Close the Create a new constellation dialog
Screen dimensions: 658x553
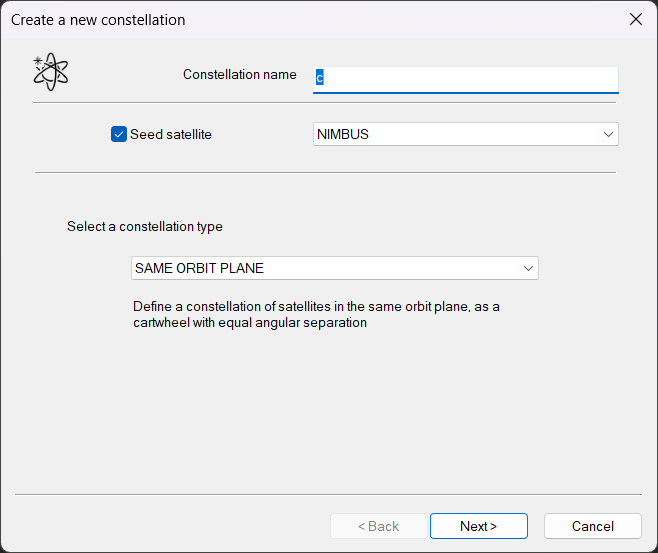[635, 19]
